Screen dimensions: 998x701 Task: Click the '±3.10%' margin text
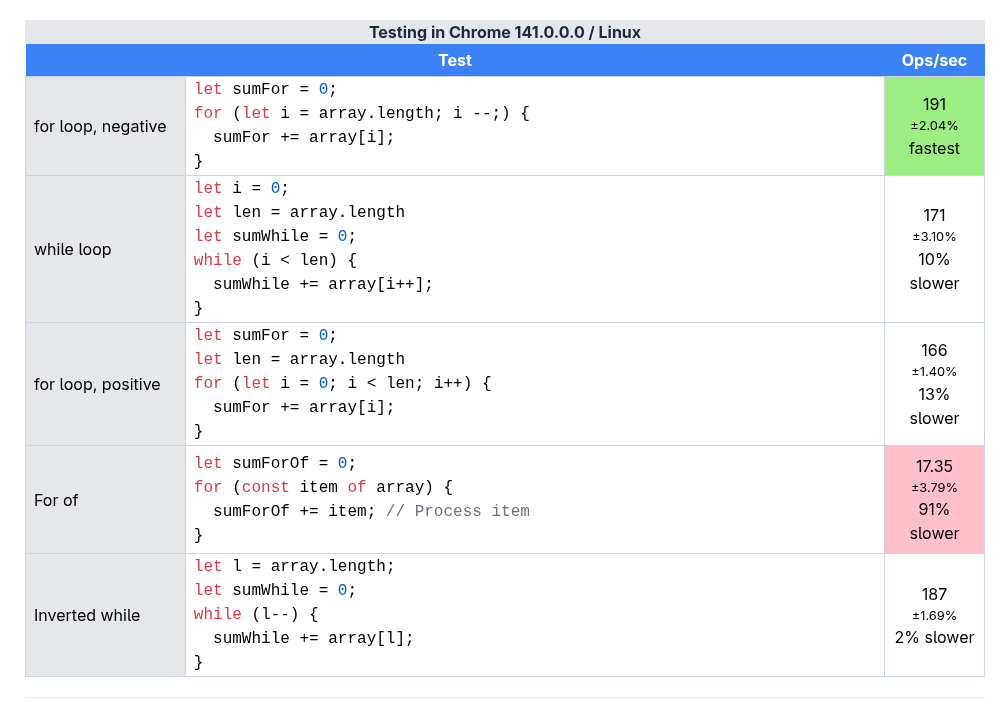(934, 237)
